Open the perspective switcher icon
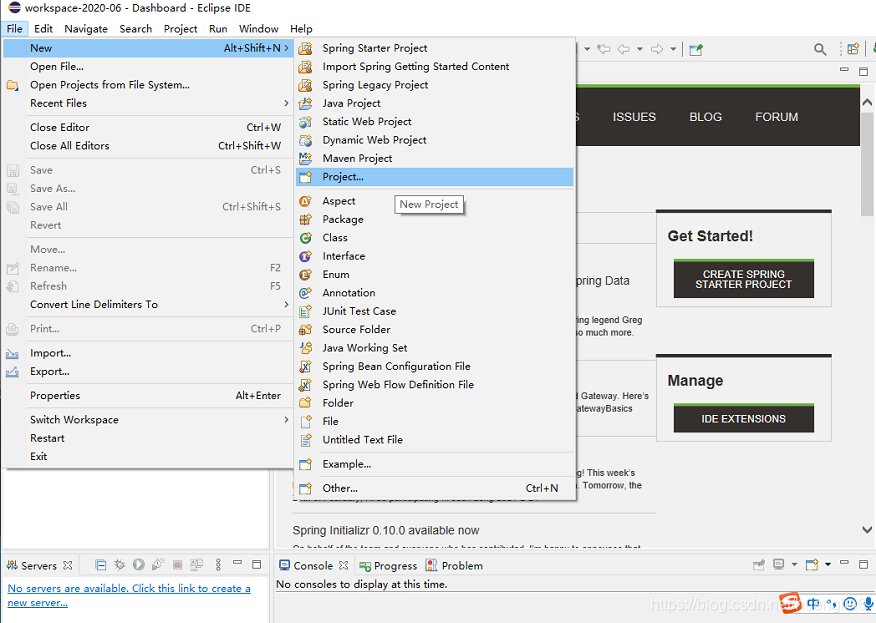876x623 pixels. (852, 48)
